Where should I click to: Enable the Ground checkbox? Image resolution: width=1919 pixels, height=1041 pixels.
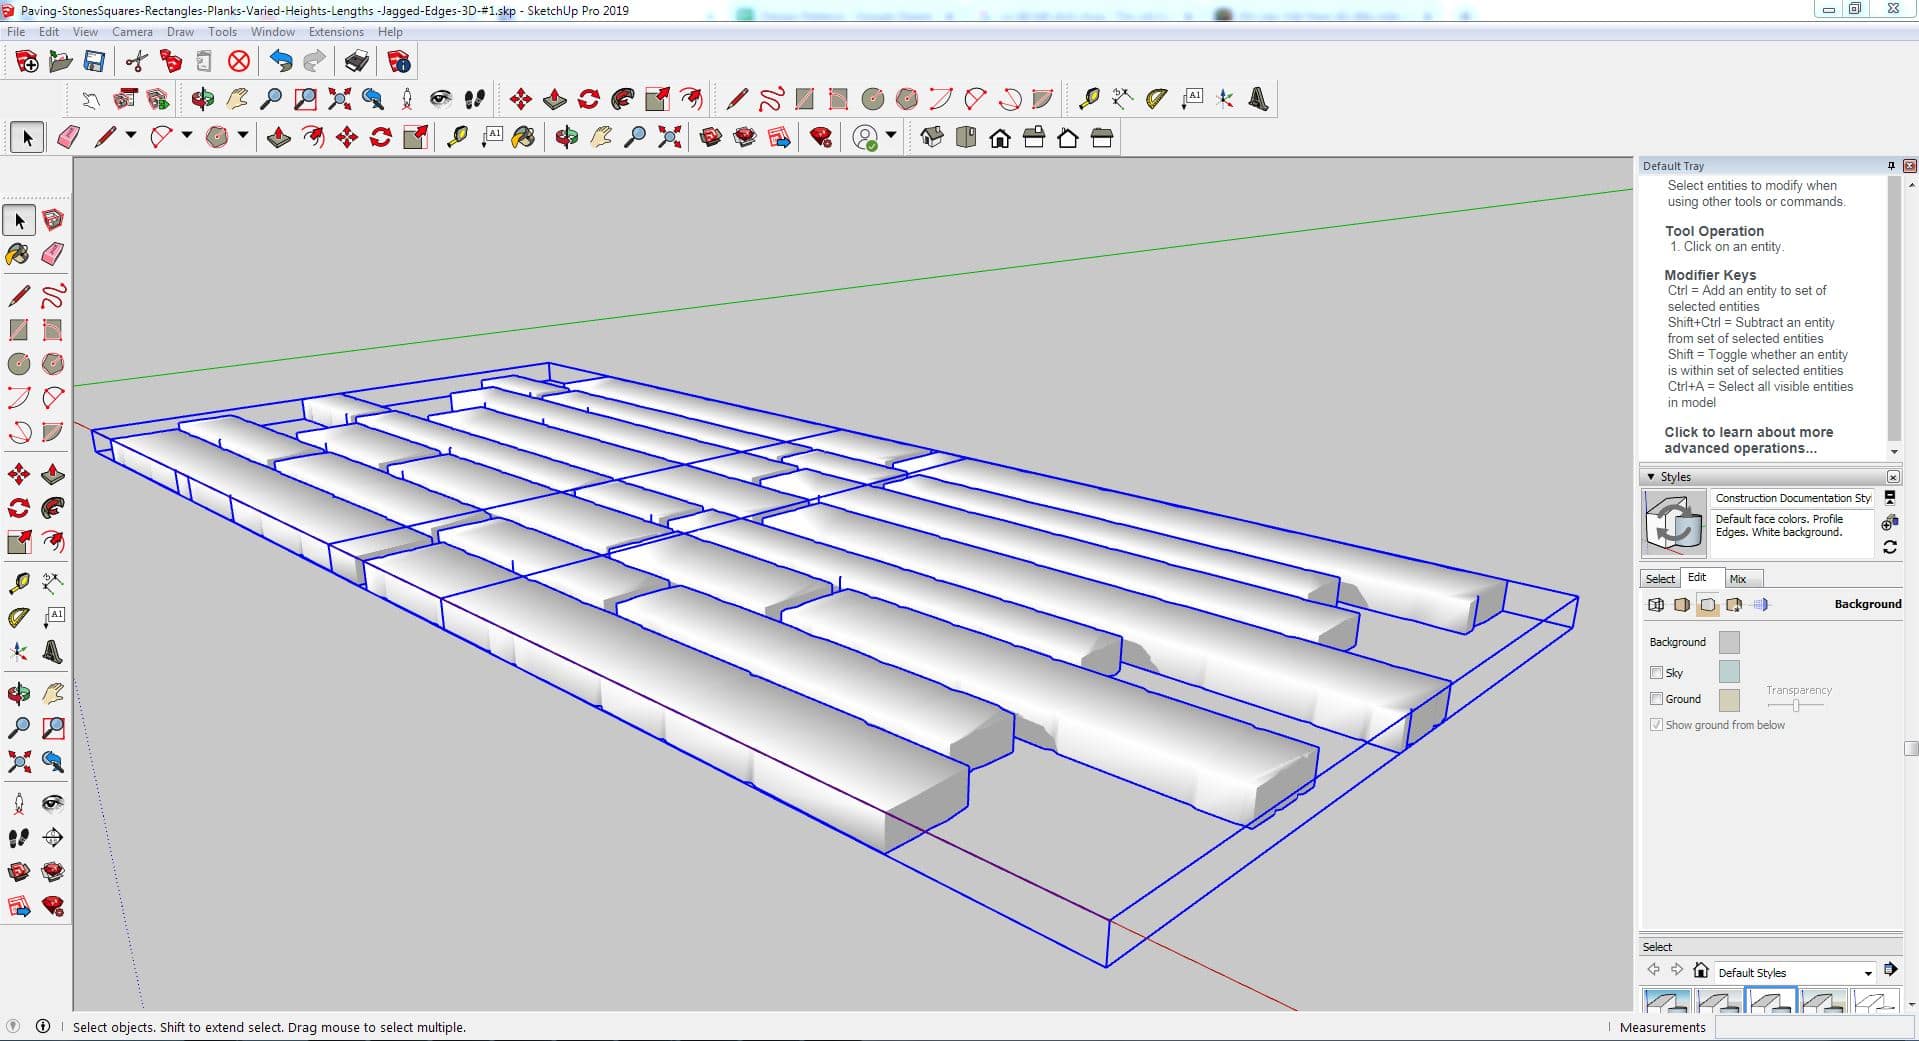tap(1656, 699)
